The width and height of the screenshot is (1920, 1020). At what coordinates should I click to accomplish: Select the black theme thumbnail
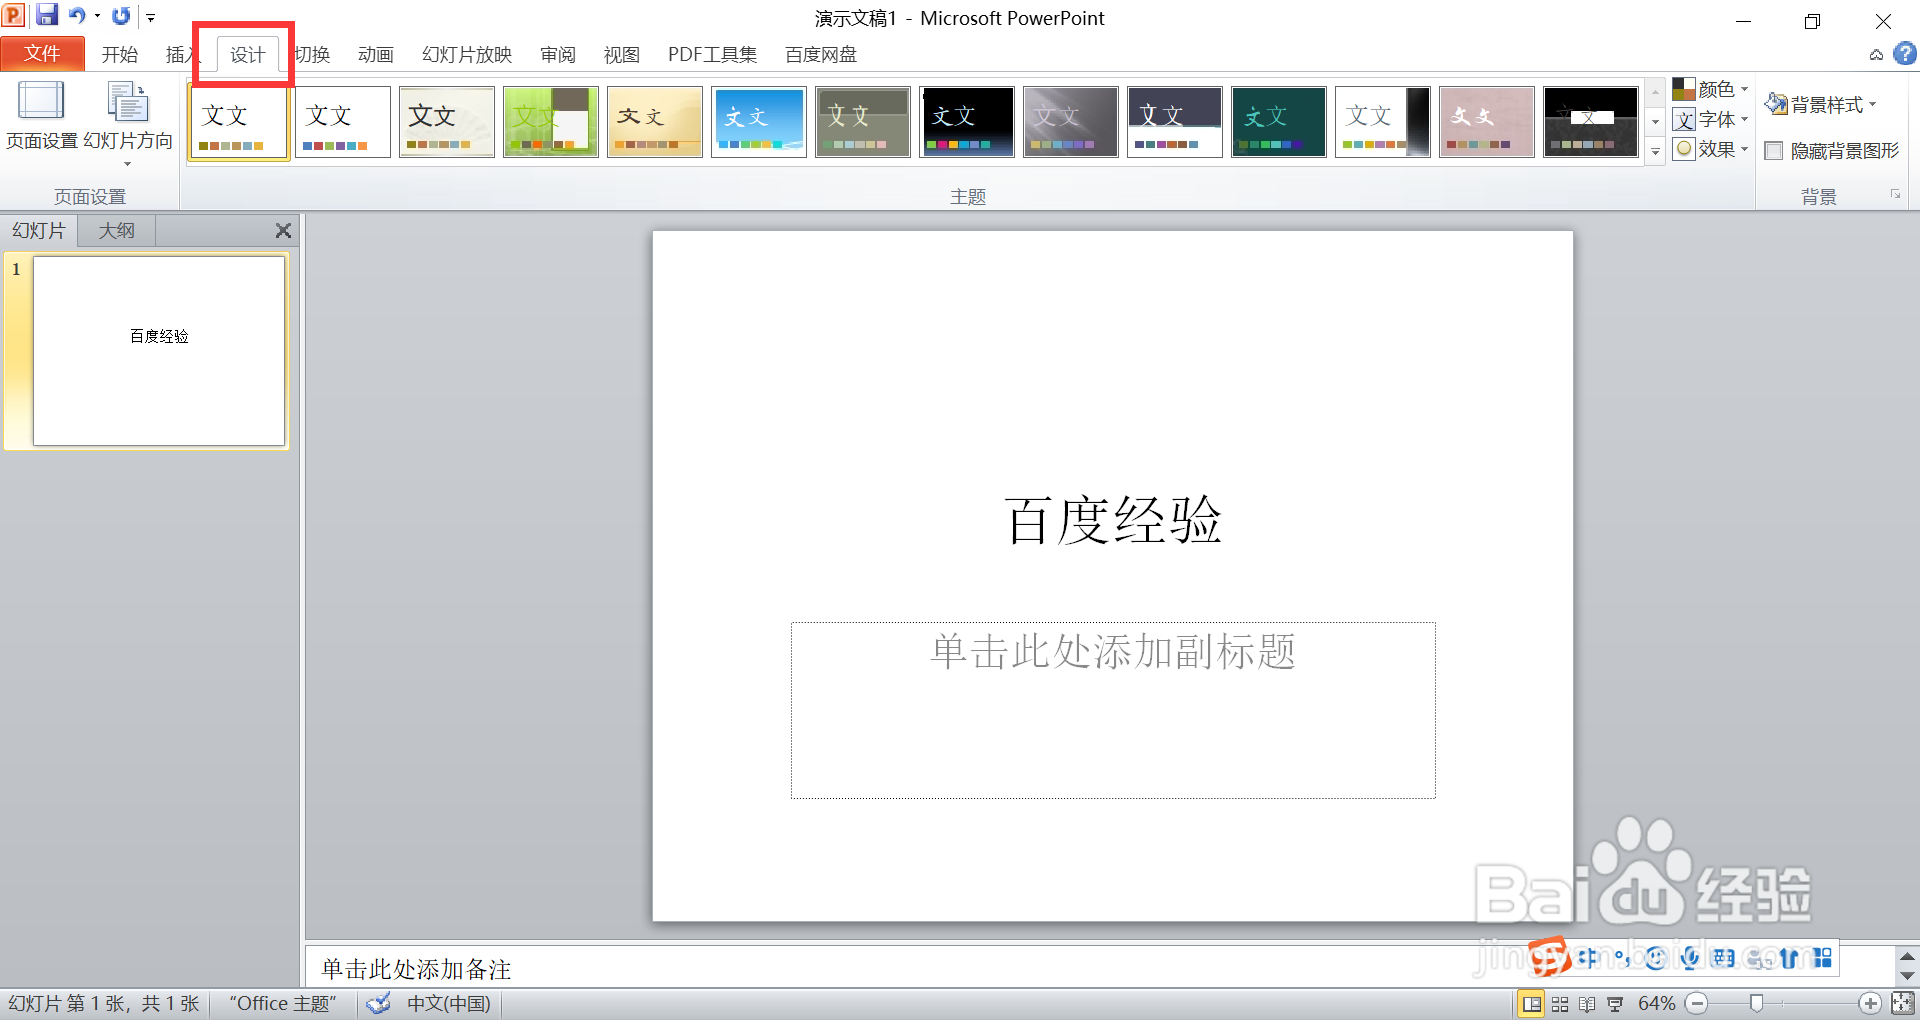pos(967,121)
